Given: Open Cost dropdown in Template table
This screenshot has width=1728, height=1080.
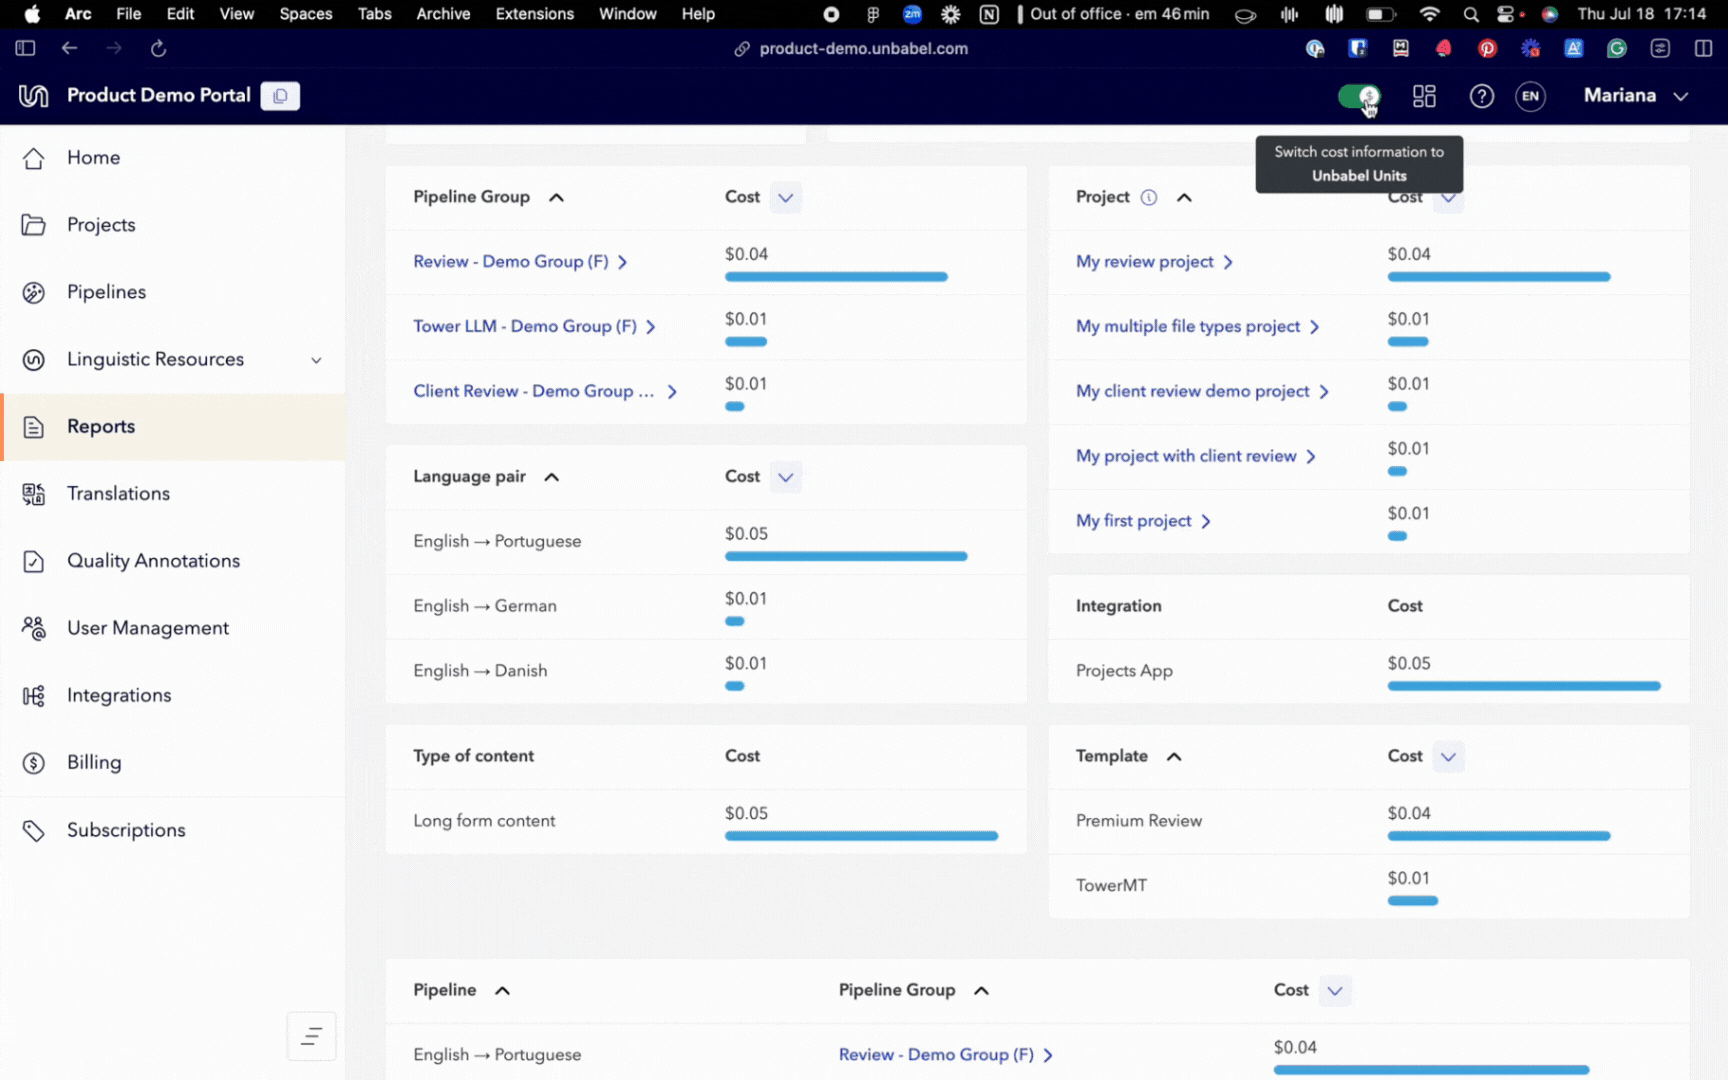Looking at the screenshot, I should (x=1448, y=757).
